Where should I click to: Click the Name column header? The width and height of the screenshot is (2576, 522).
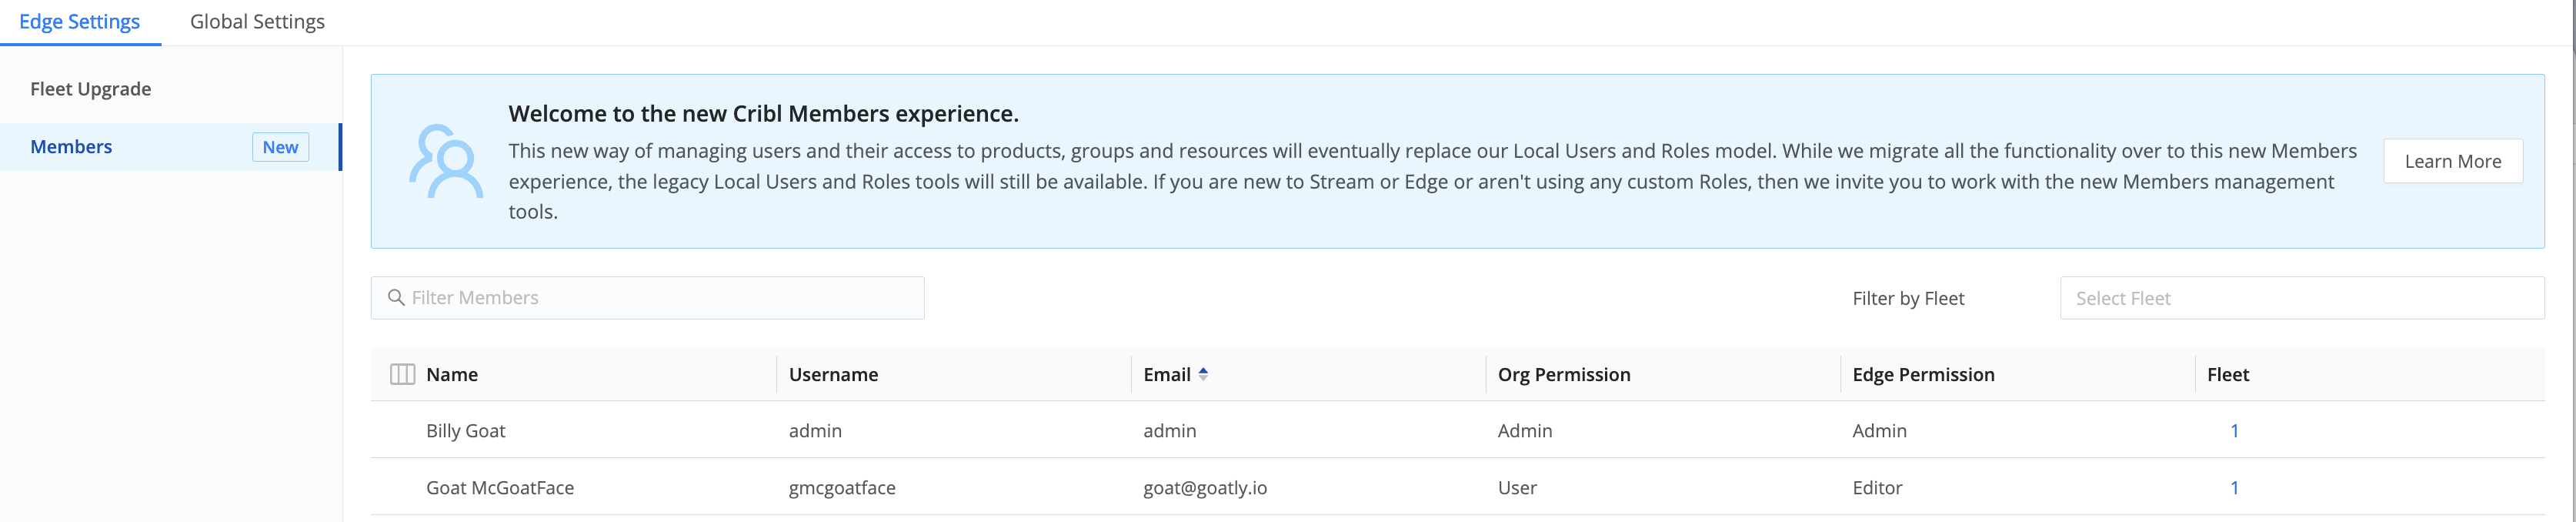(450, 374)
